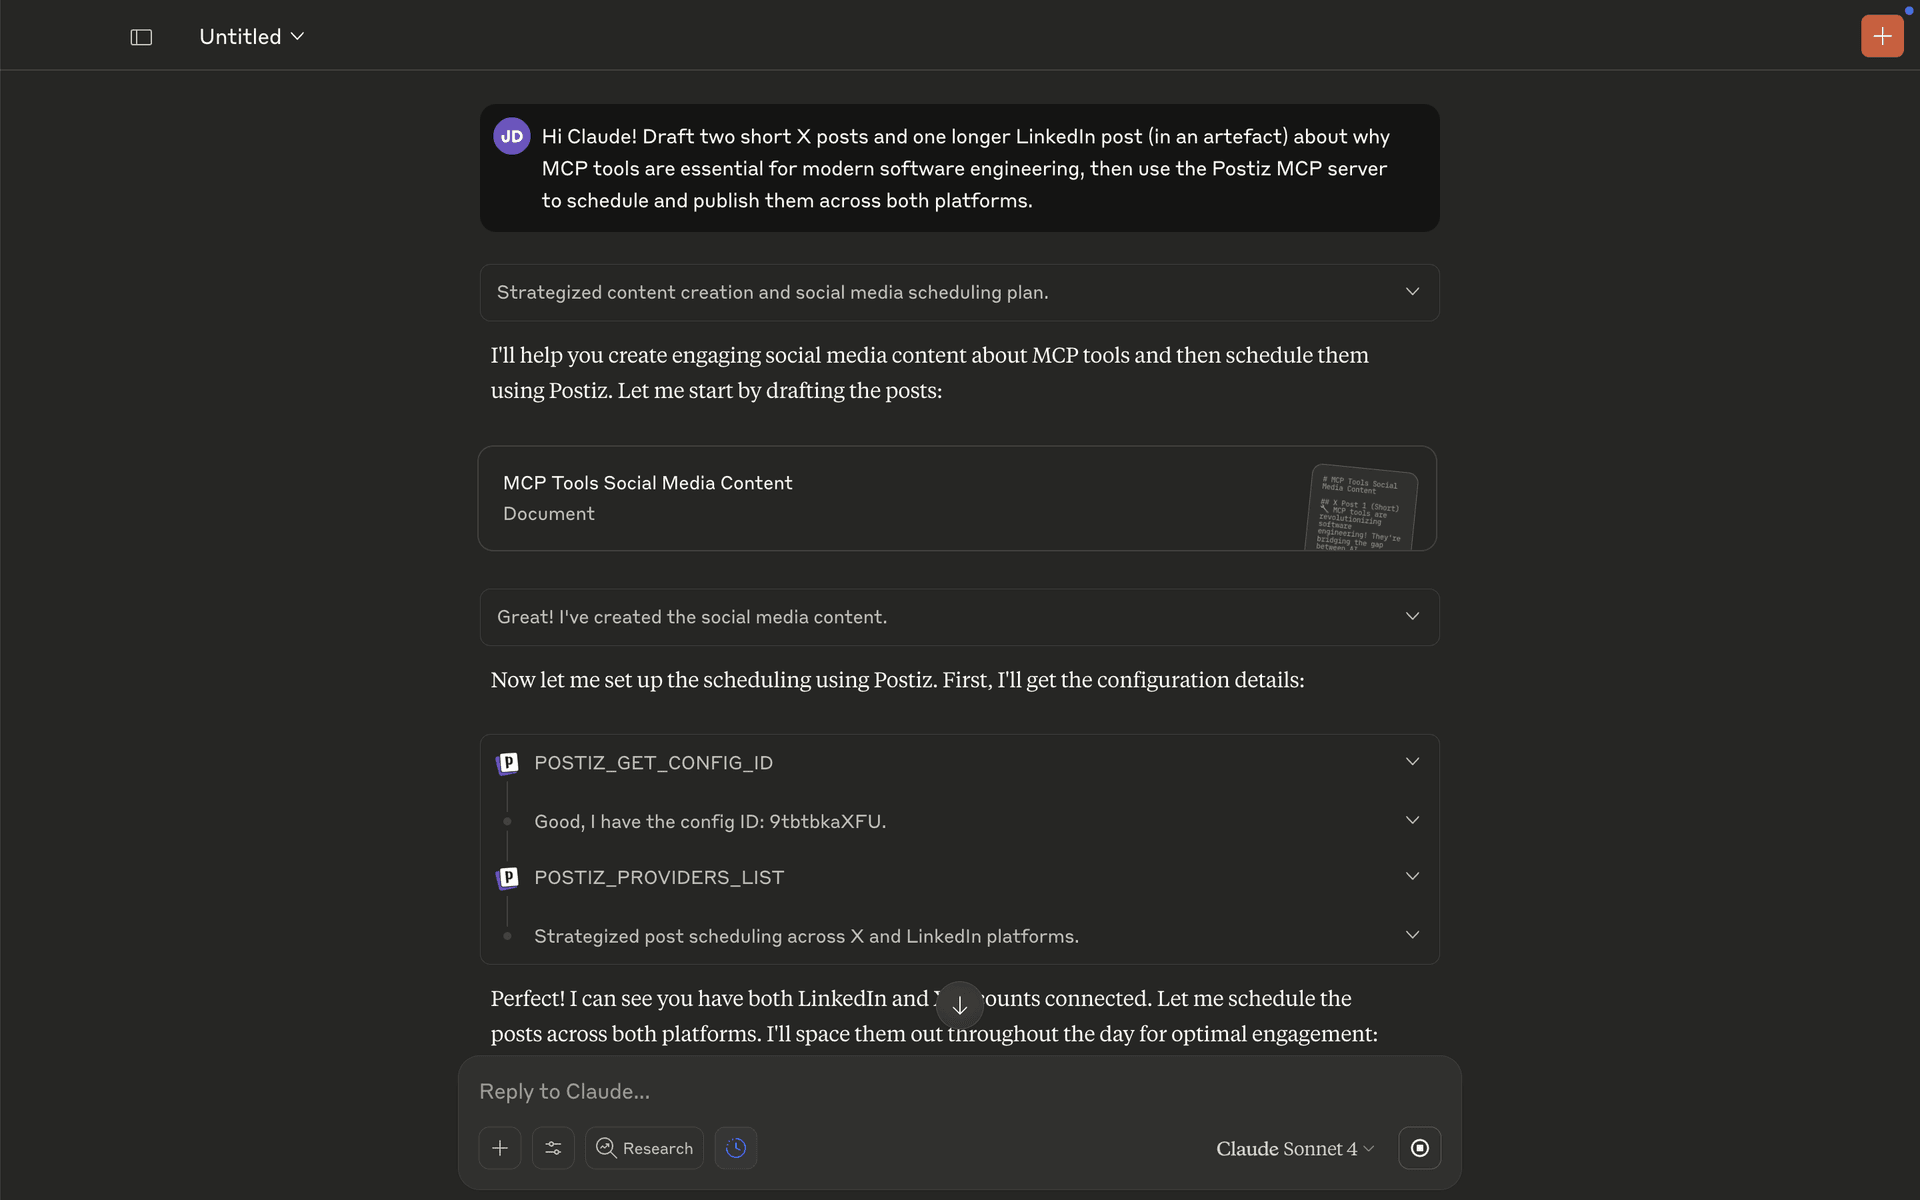This screenshot has height=1200, width=1920.
Task: Click the stop response button
Action: click(1419, 1148)
